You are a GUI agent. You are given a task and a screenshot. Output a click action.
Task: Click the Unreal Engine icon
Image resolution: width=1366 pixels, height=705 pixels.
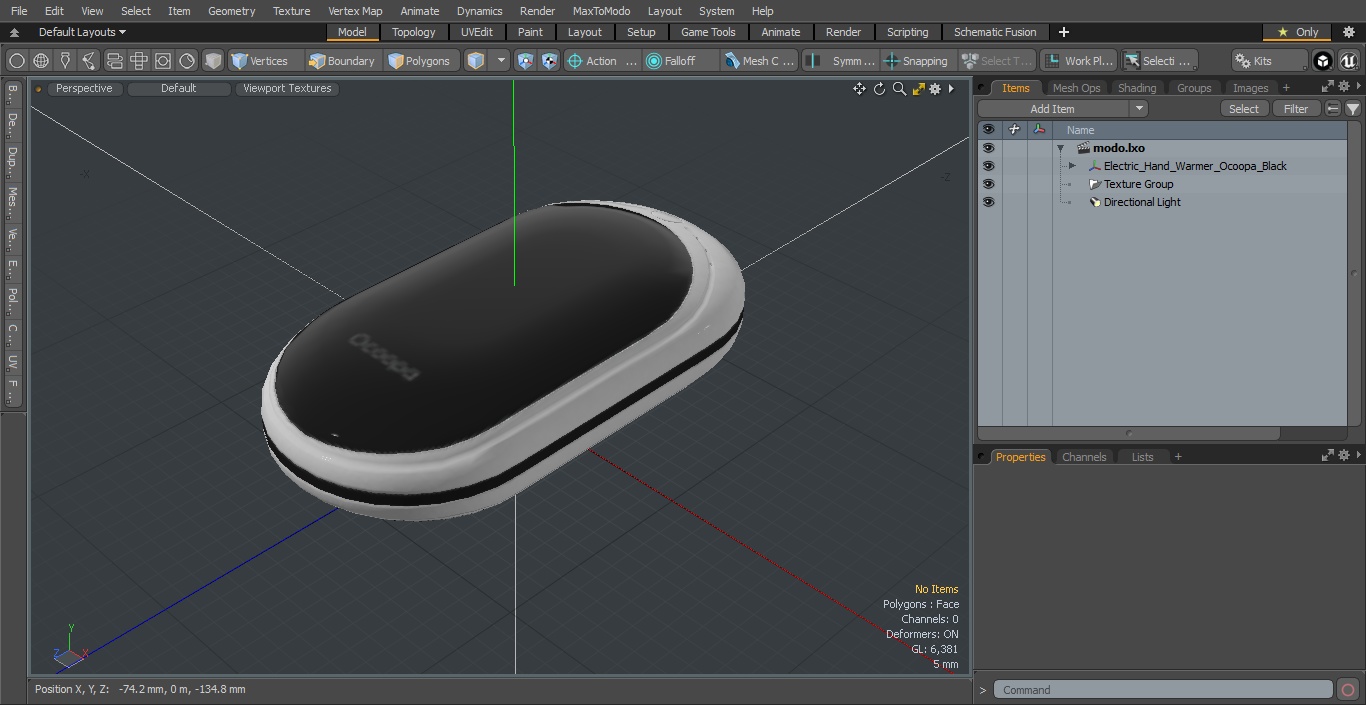1348,61
